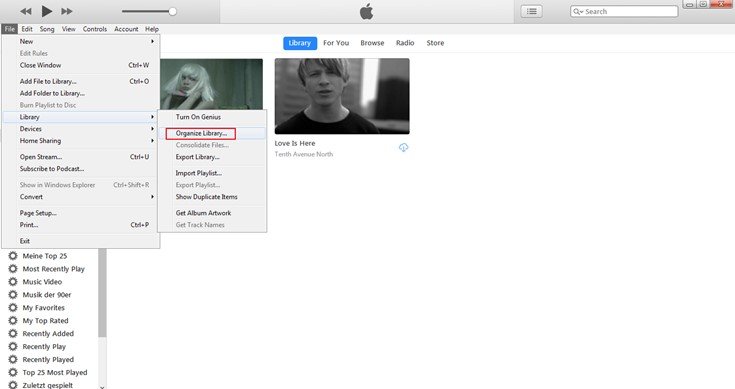Click the fast forward next button

[x=67, y=11]
